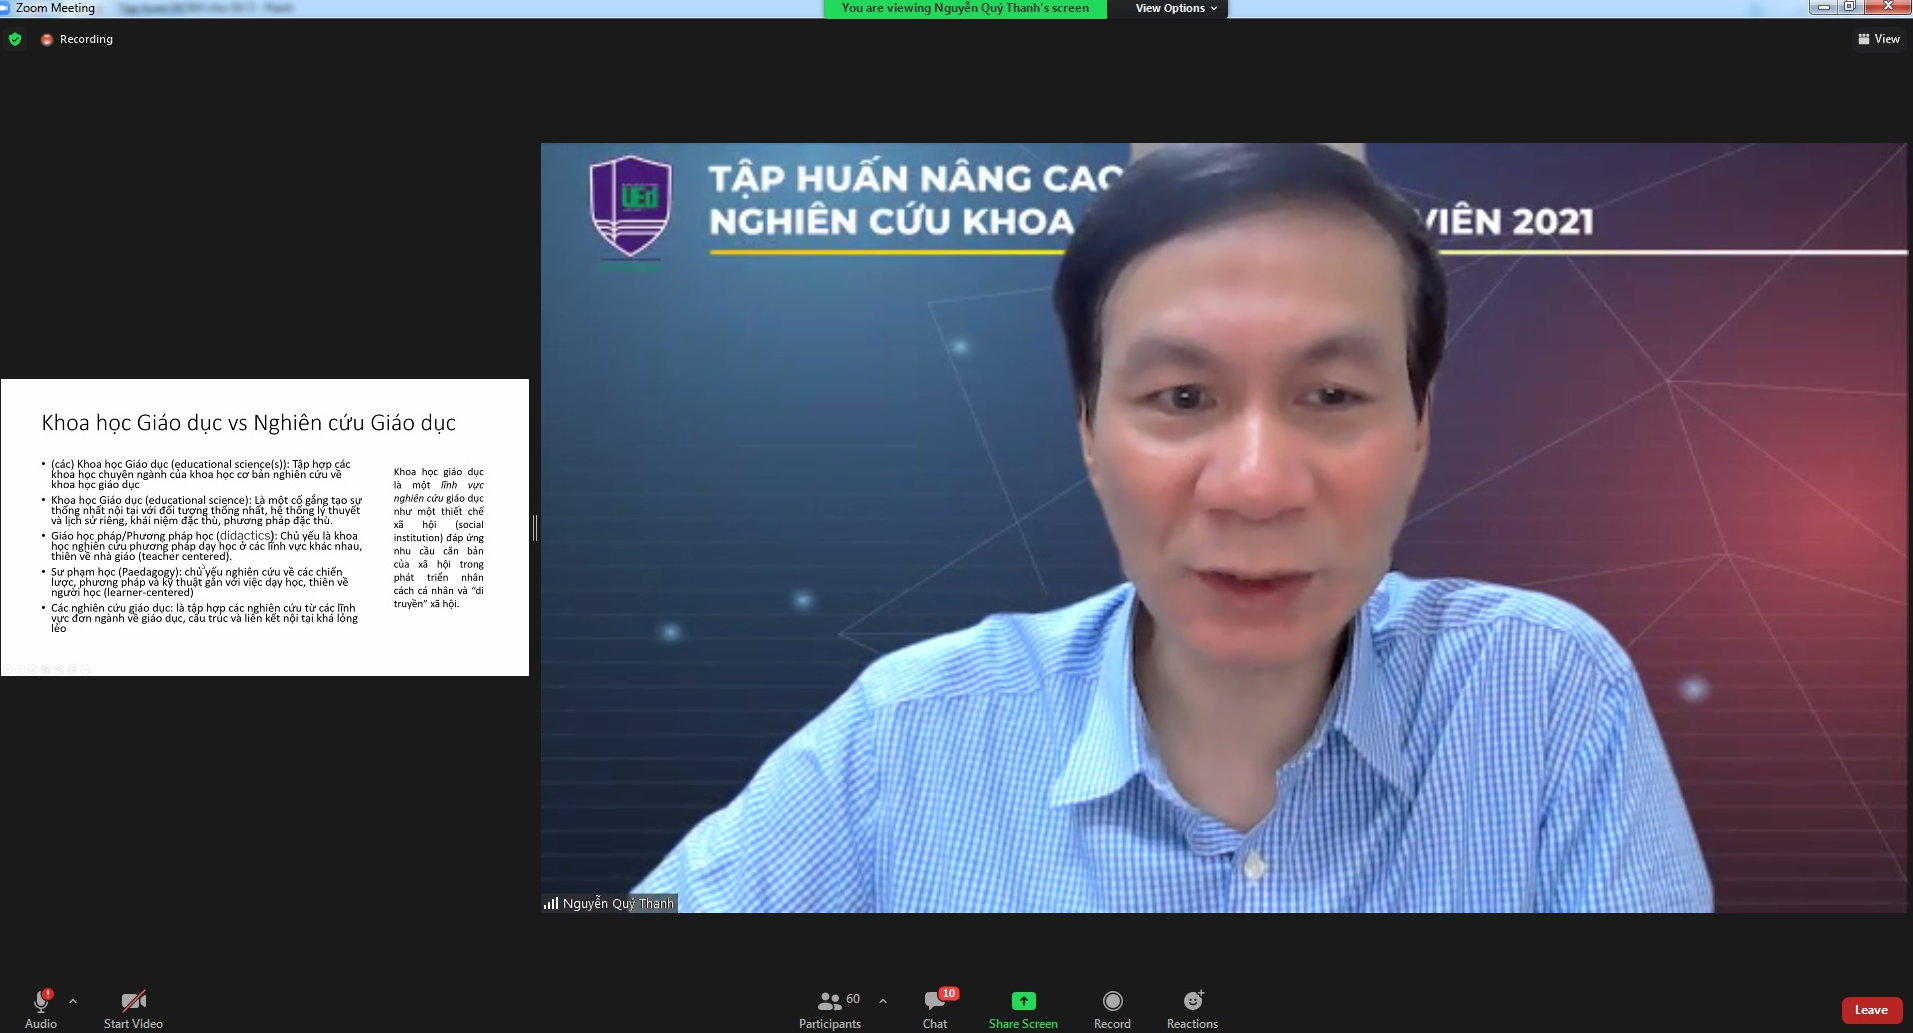Open the Reactions menu

point(1192,1002)
